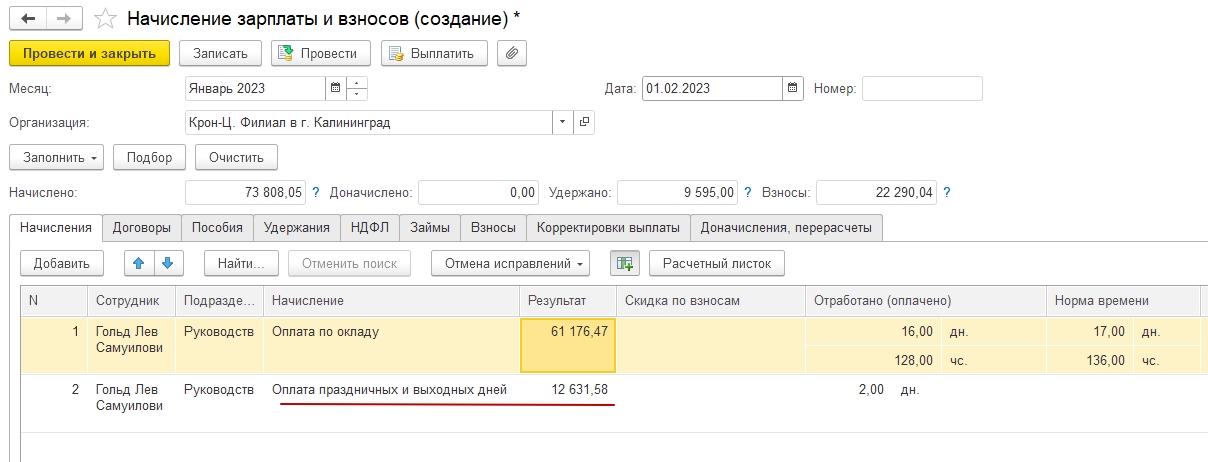Open the Отмена исправлений dropdown
The height and width of the screenshot is (462, 1208).
click(510, 263)
